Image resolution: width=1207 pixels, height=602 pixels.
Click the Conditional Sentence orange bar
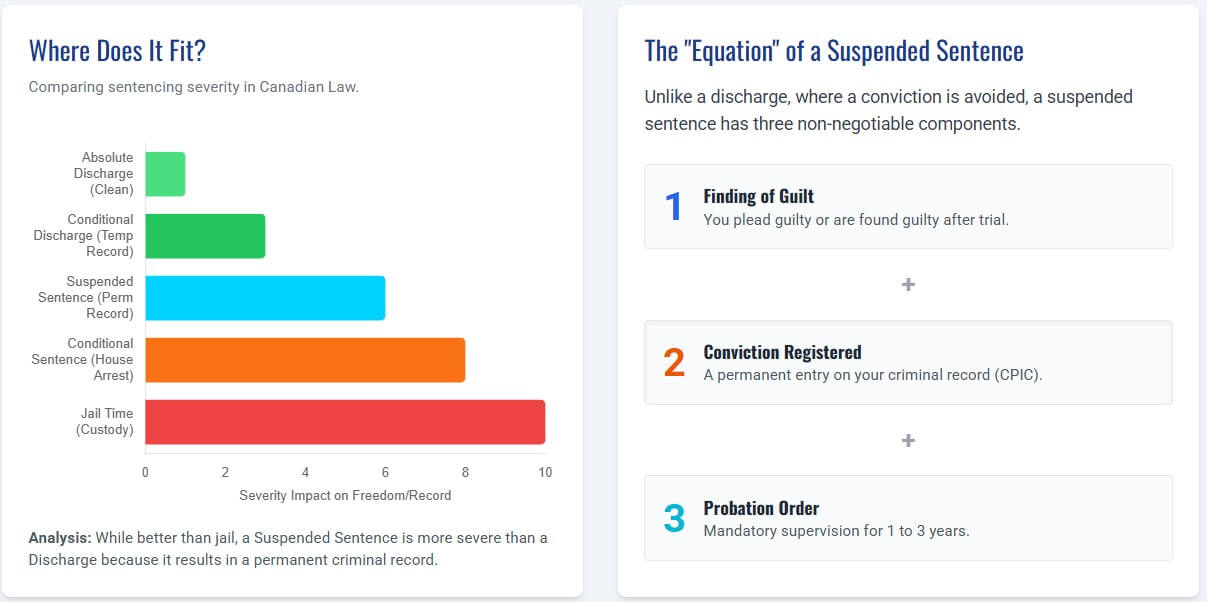click(305, 360)
